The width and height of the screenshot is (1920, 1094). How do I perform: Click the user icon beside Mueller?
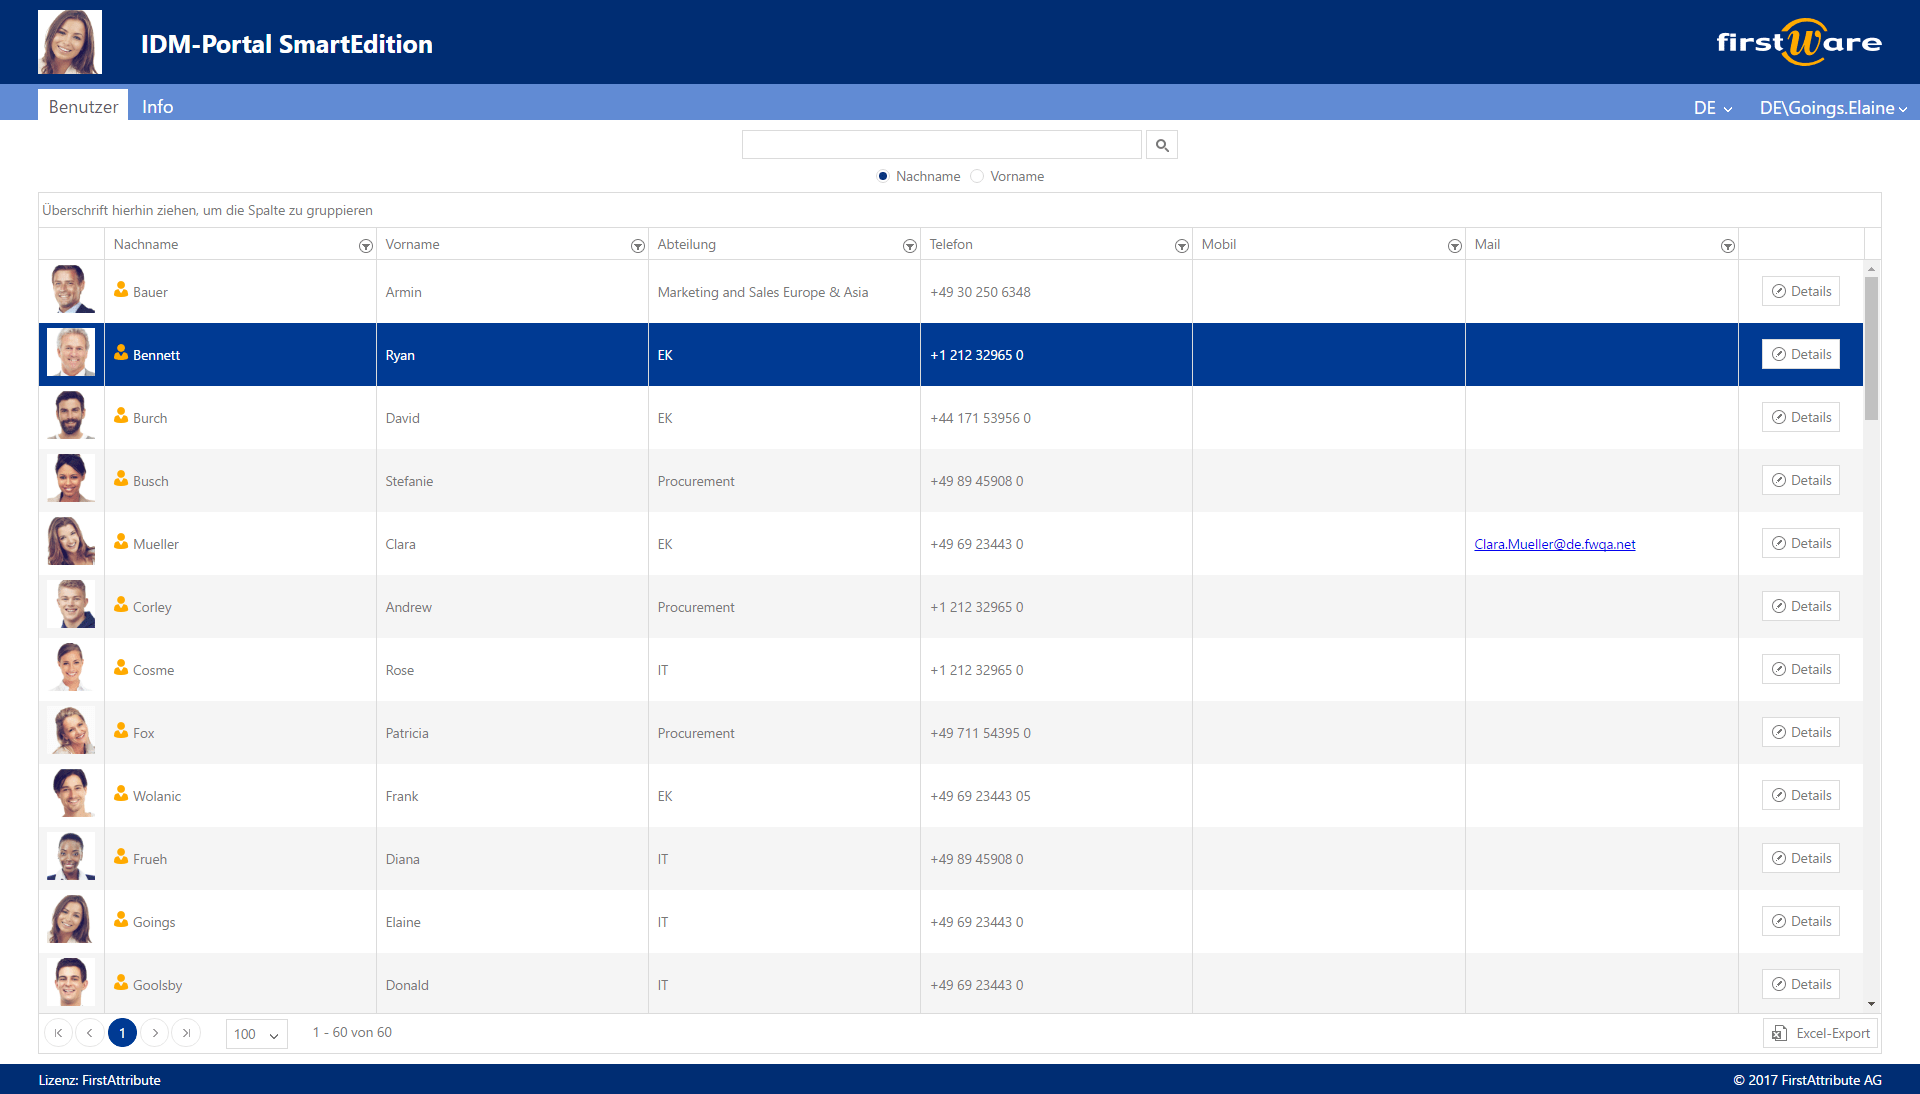coord(121,542)
